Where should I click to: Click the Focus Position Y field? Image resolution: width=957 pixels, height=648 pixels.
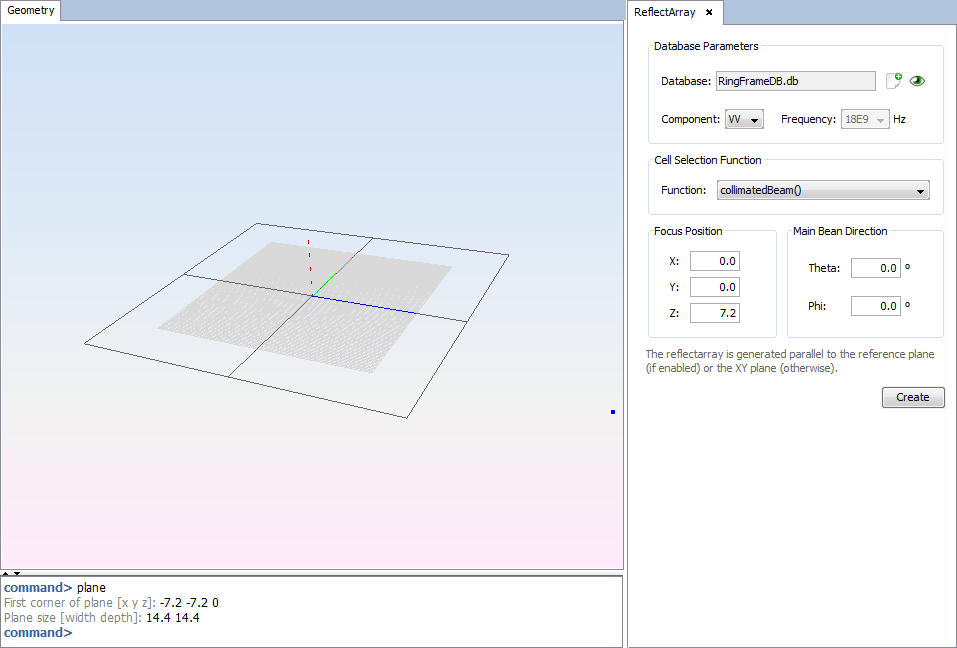pyautogui.click(x=714, y=287)
